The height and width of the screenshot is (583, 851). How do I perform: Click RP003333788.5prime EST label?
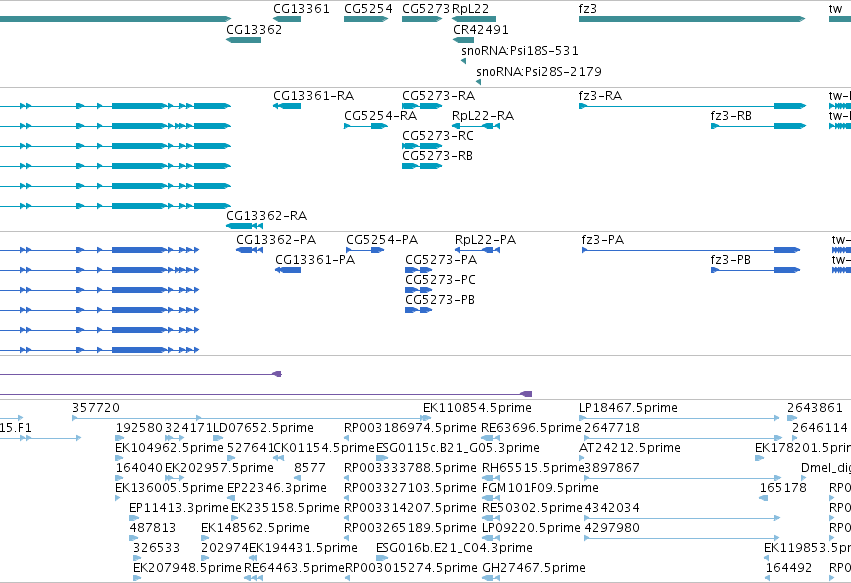click(410, 468)
